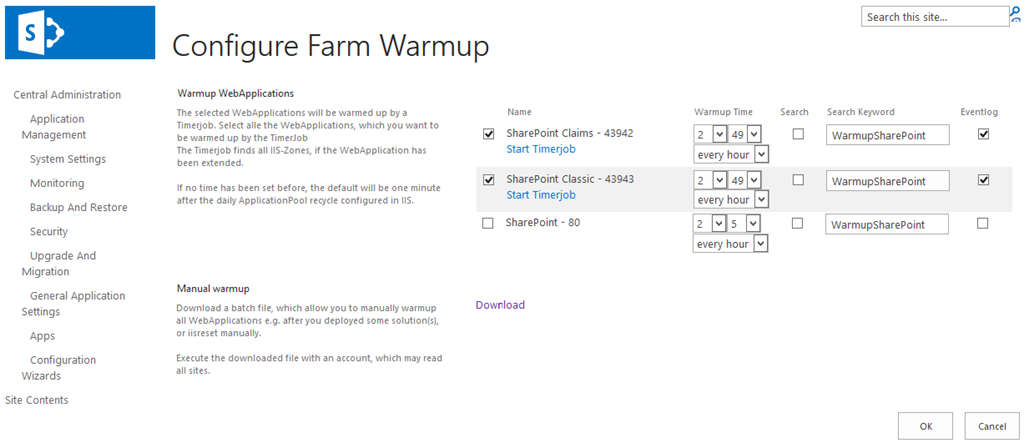Enable Search for SharePoint - 80
The height and width of the screenshot is (443, 1024).
pyautogui.click(x=797, y=223)
